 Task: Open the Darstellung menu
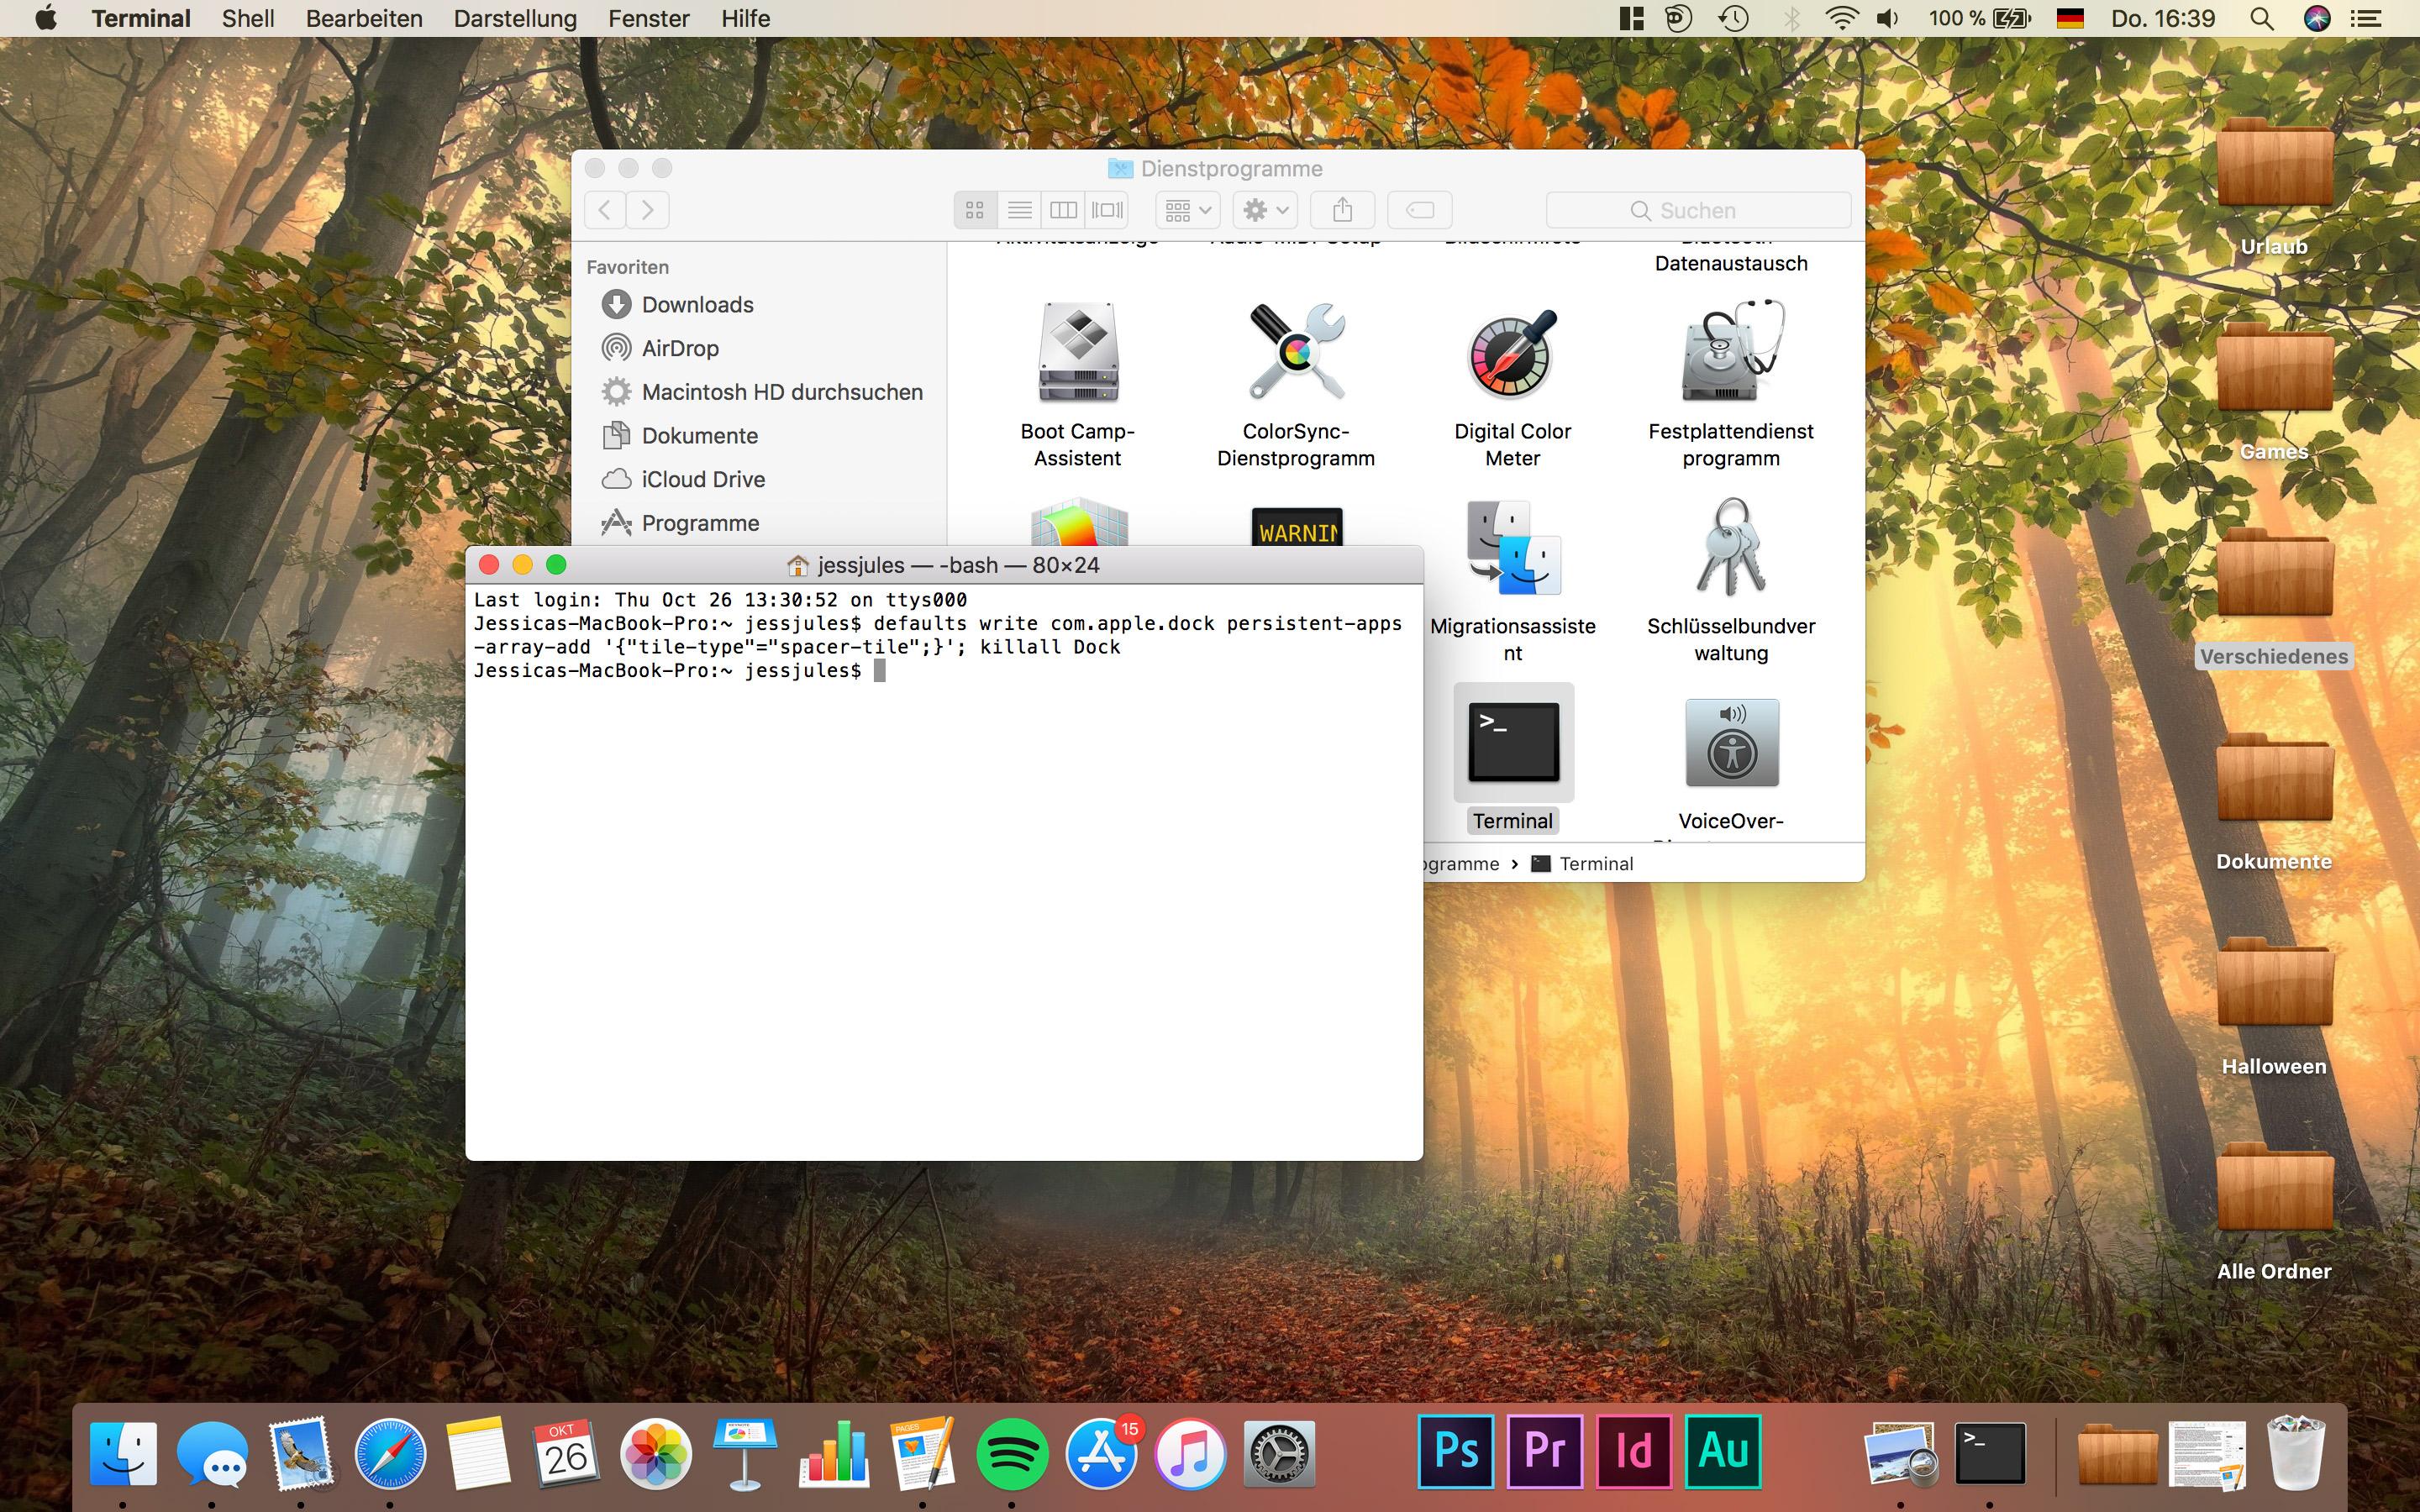pos(515,18)
